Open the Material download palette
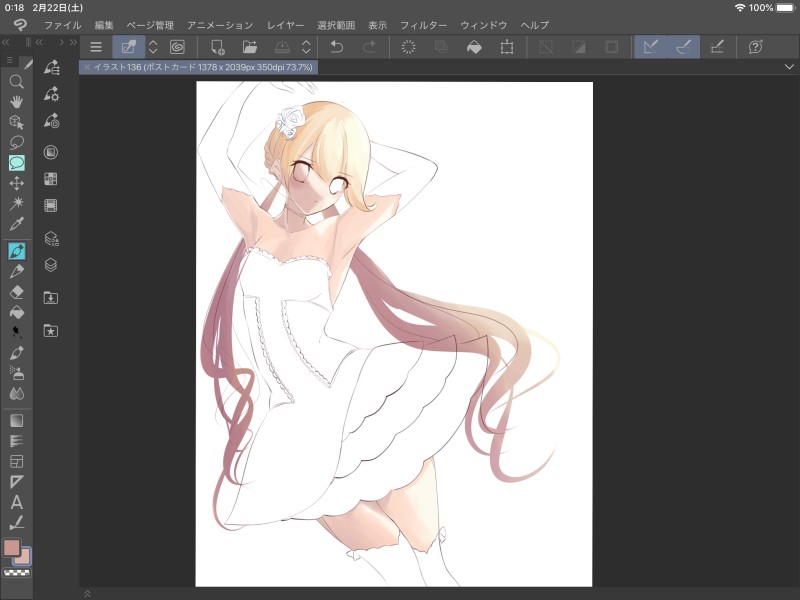This screenshot has height=600, width=800. click(x=51, y=298)
